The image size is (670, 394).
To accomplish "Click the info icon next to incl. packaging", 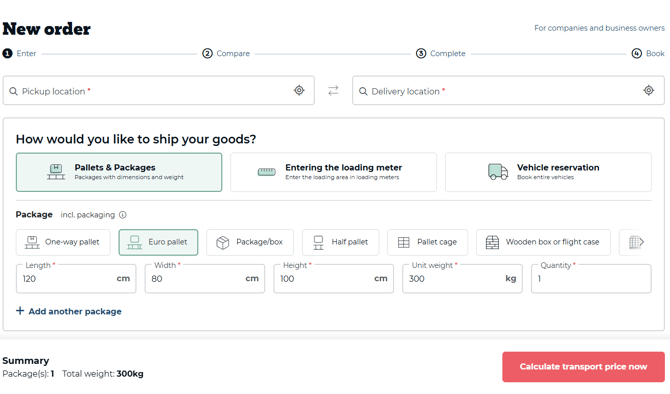I will tap(123, 215).
